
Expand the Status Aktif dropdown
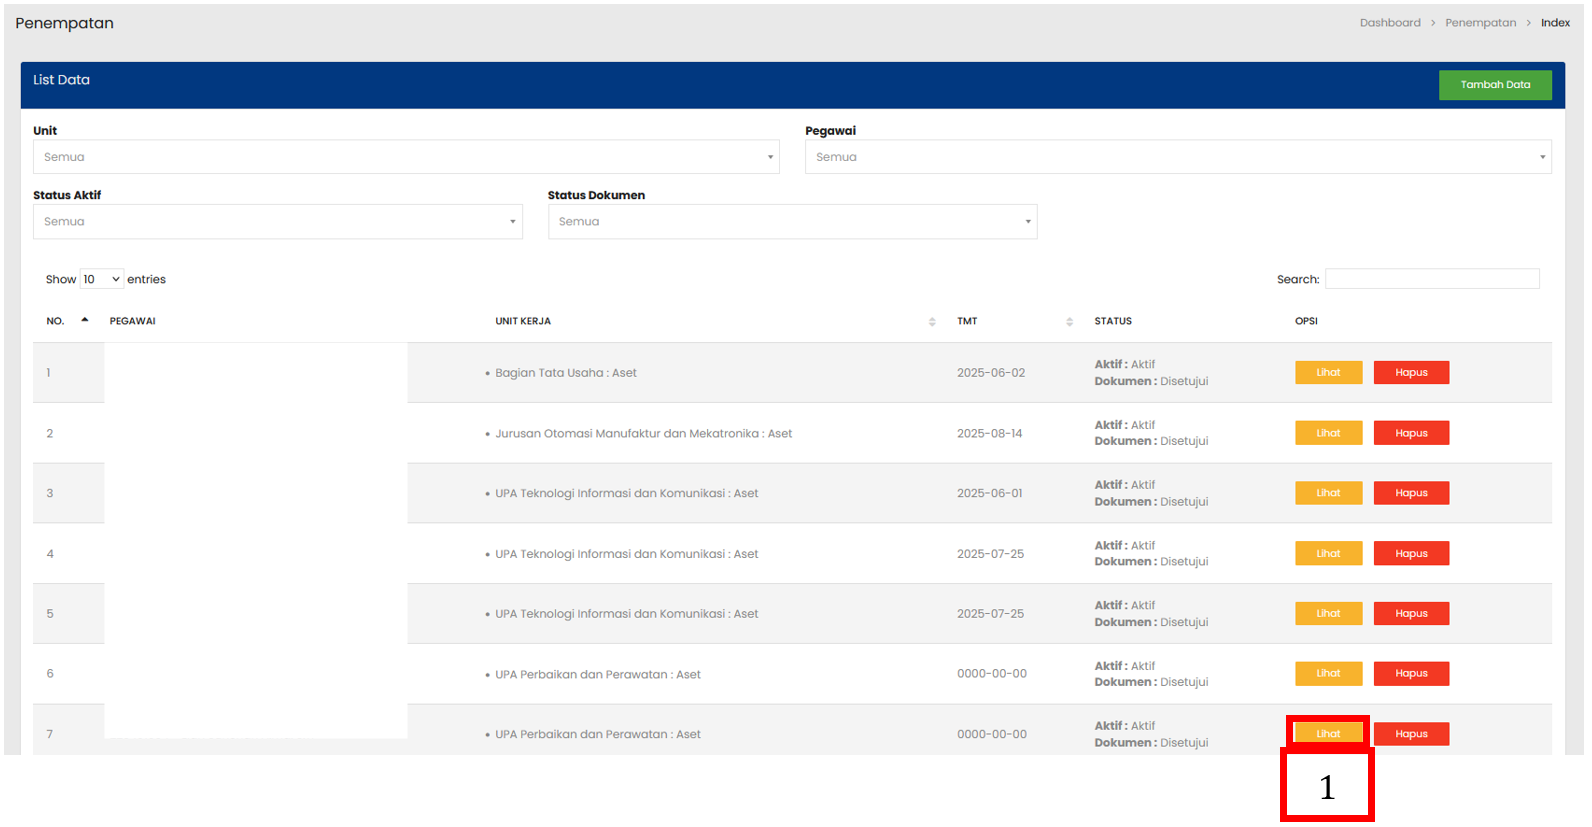[x=277, y=222]
